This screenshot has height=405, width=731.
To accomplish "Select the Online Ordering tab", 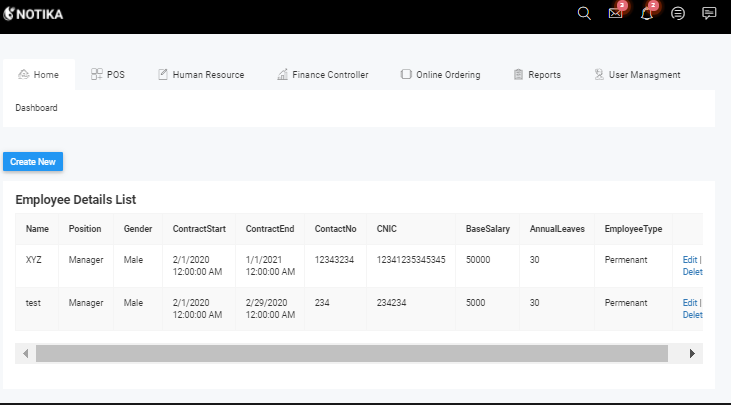I will pyautogui.click(x=440, y=75).
